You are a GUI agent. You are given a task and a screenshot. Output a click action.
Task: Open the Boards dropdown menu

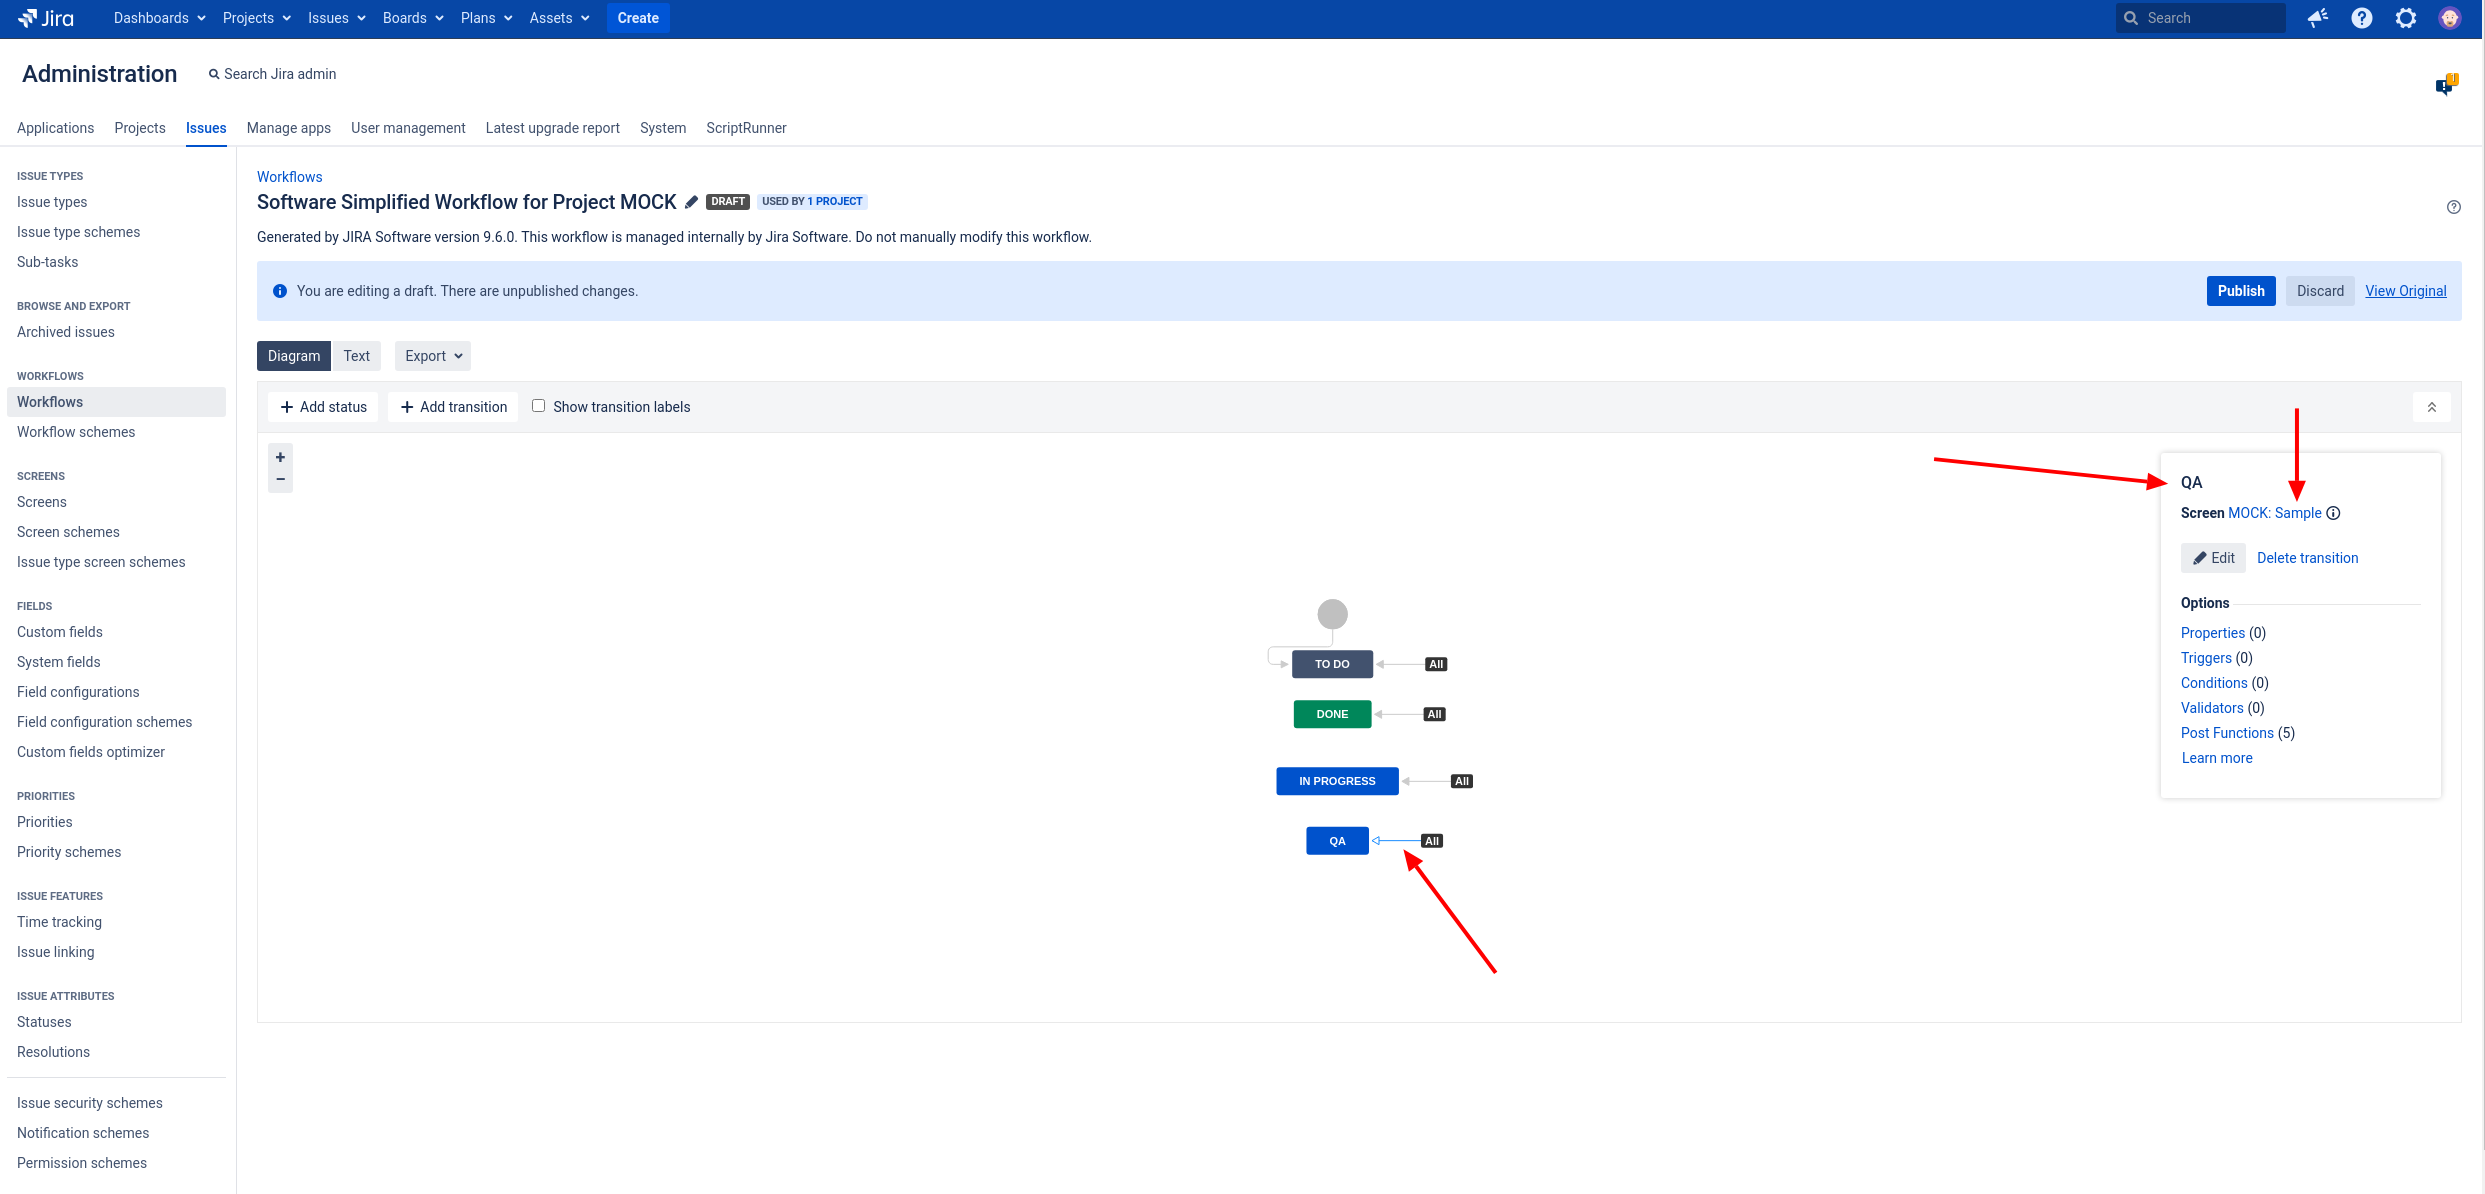(x=412, y=18)
